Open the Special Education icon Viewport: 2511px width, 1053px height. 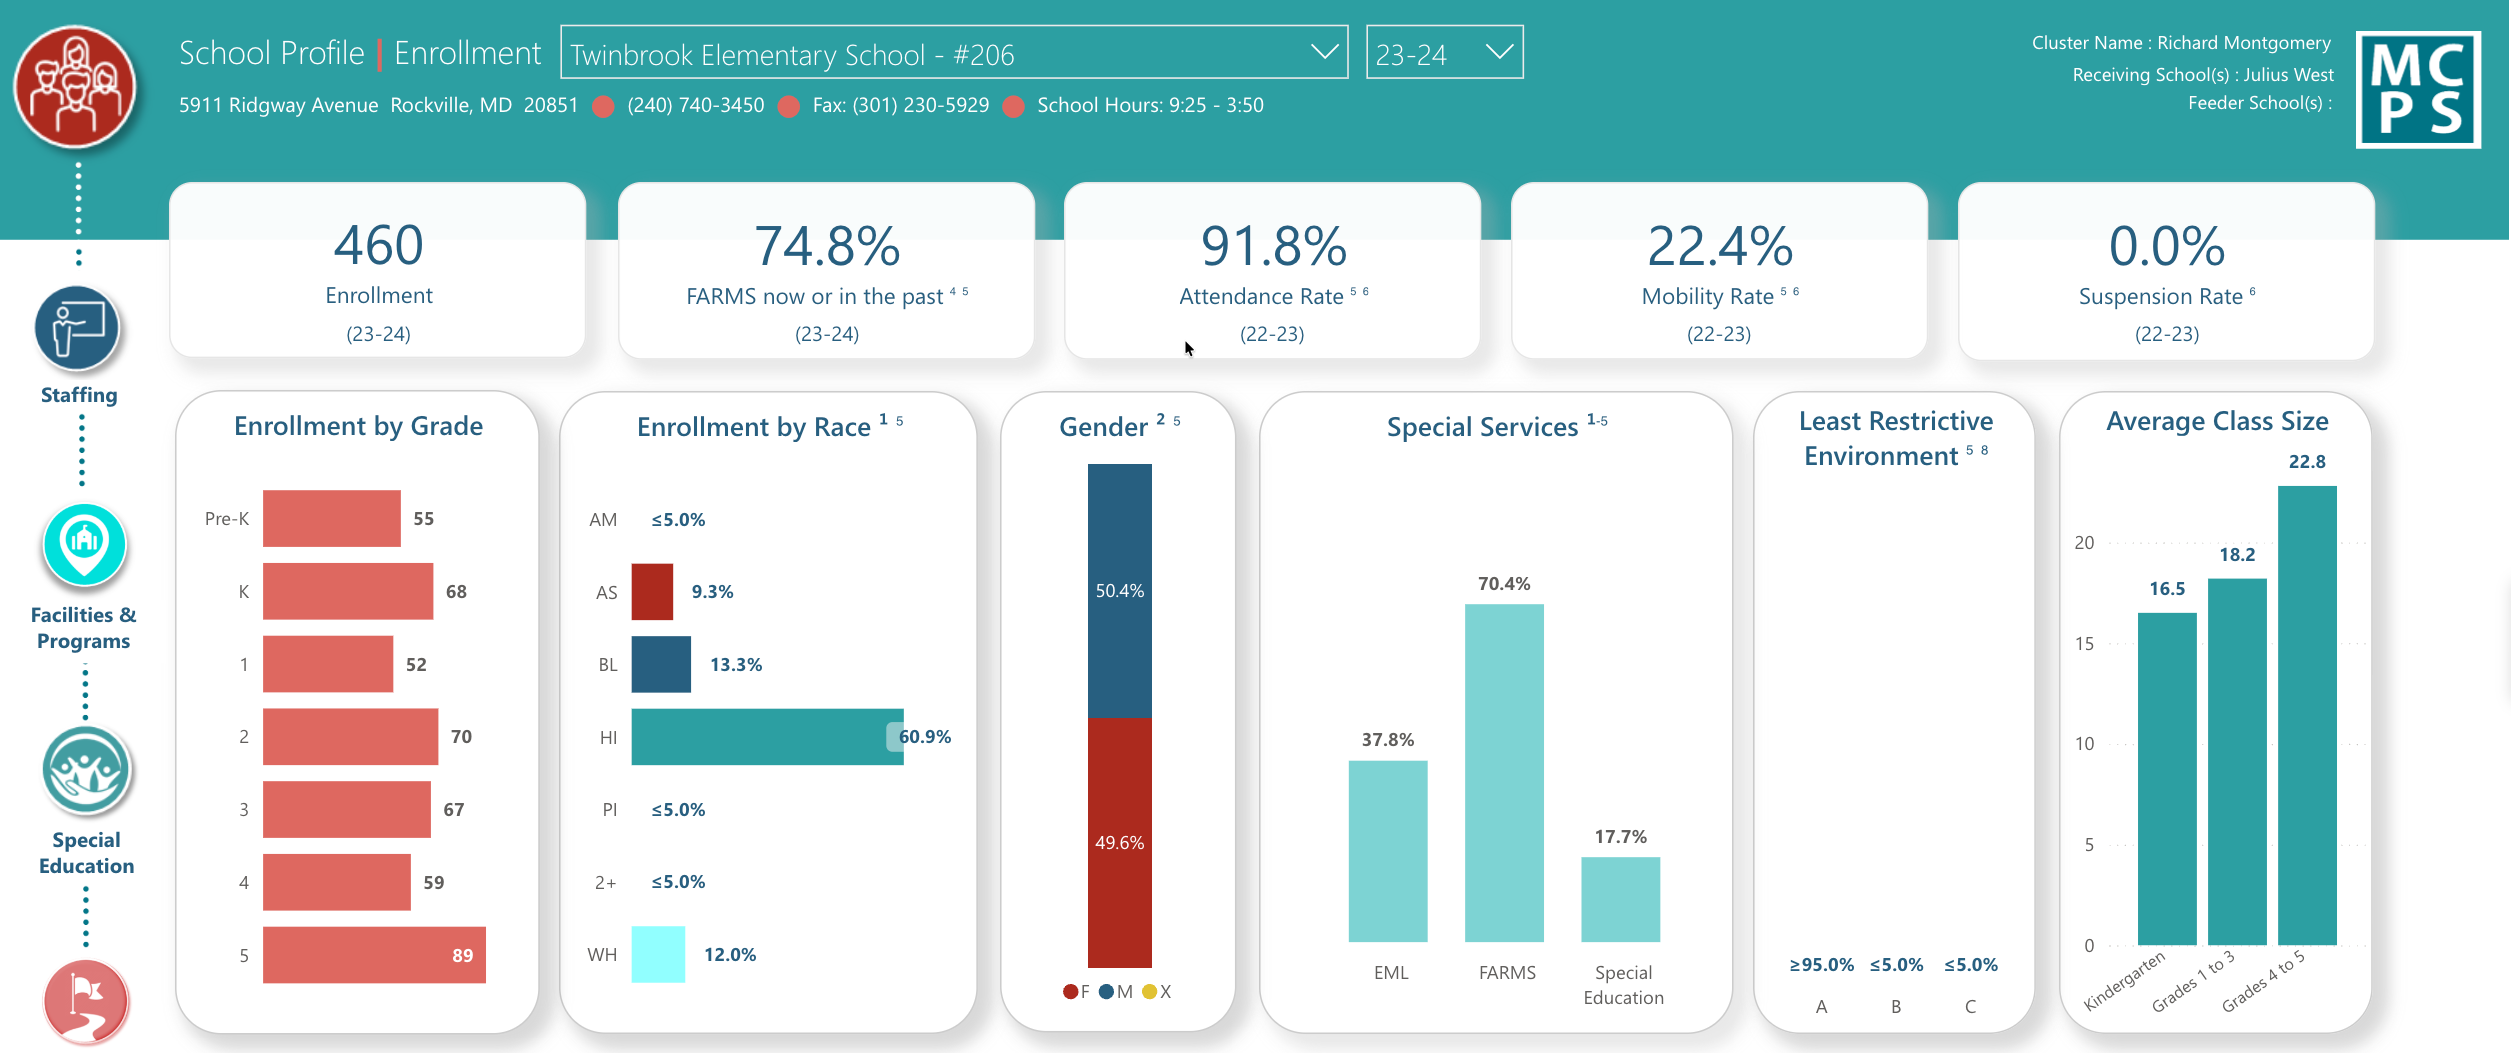pyautogui.click(x=86, y=771)
